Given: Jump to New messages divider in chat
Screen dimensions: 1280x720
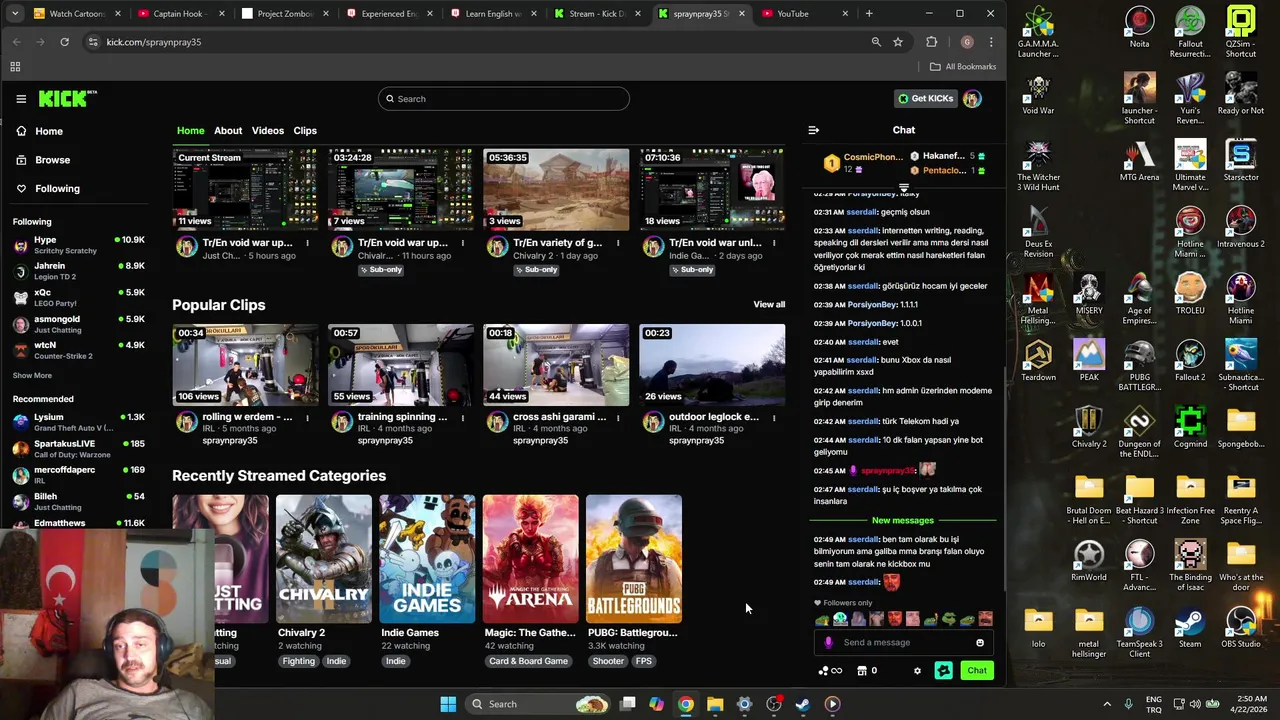Looking at the screenshot, I should (903, 520).
